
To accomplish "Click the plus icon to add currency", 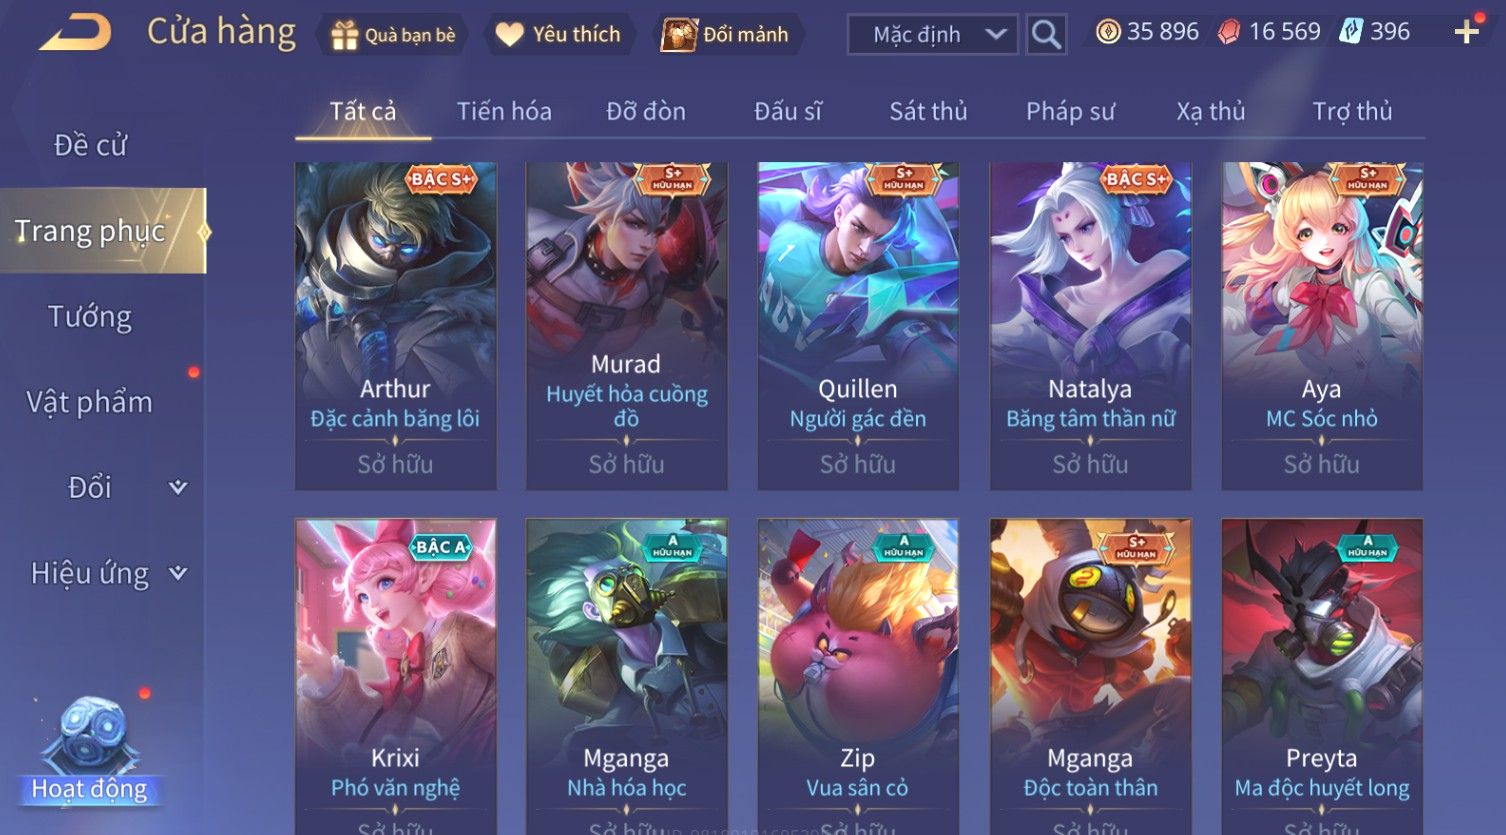I will 1466,32.
